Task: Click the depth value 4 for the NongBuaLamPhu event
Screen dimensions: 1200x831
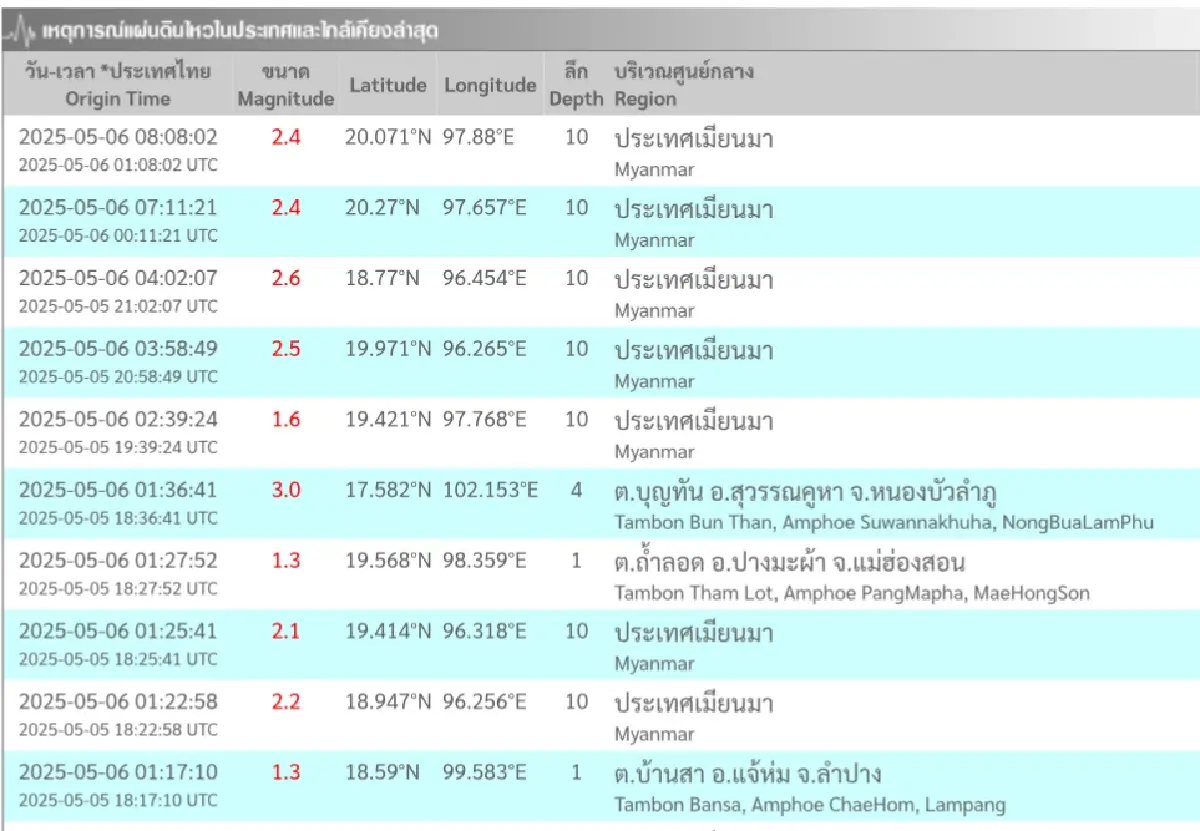Action: pos(576,490)
